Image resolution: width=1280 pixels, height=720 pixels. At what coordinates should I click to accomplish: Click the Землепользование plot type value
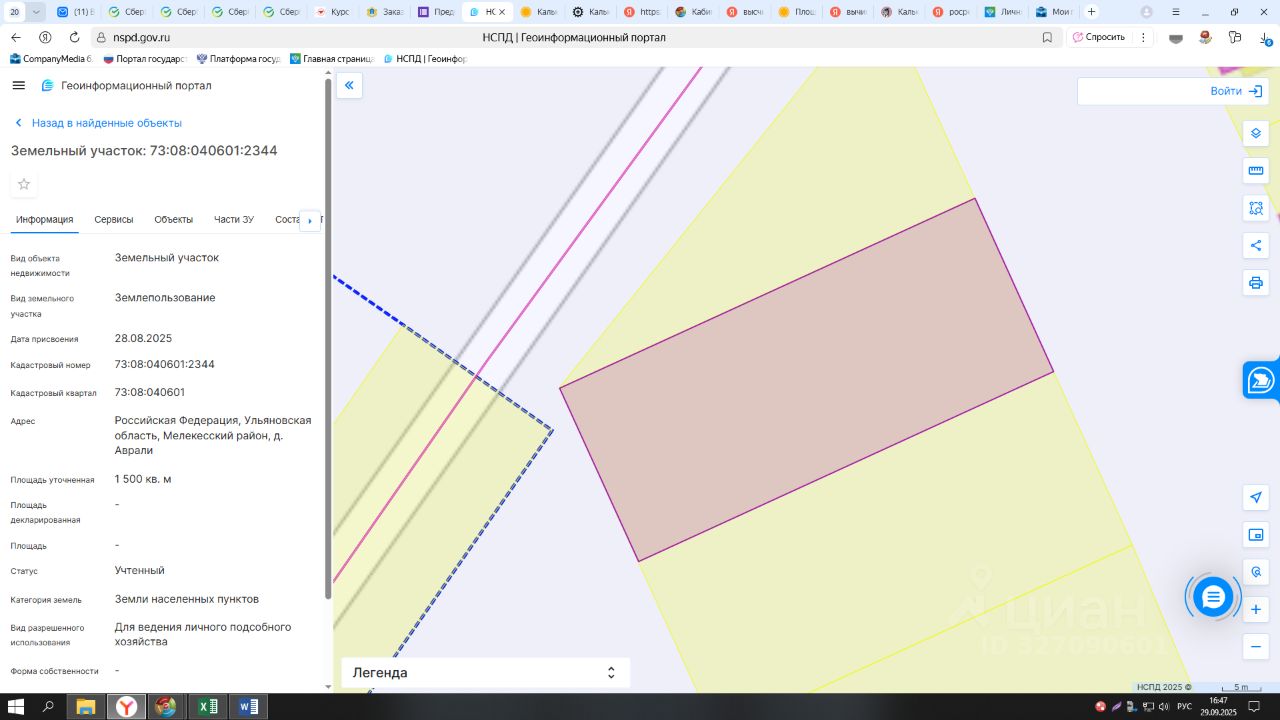(165, 297)
